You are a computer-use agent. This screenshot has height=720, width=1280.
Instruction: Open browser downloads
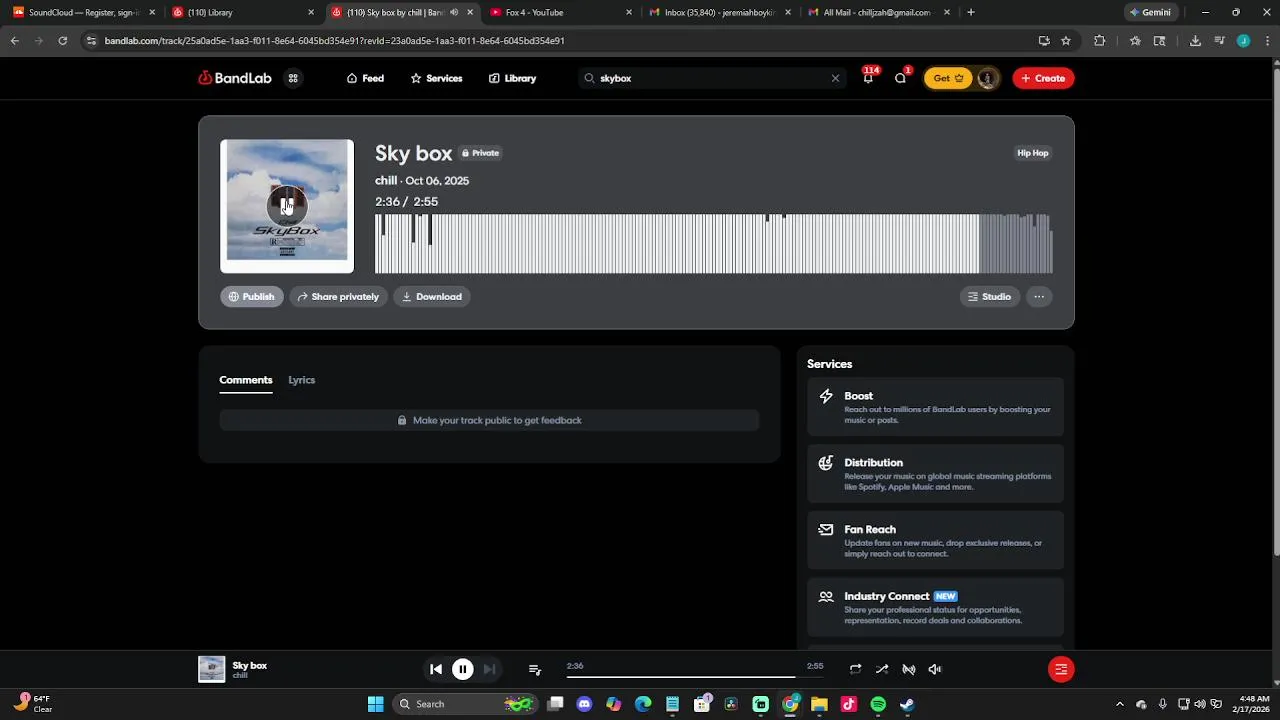coord(1195,41)
